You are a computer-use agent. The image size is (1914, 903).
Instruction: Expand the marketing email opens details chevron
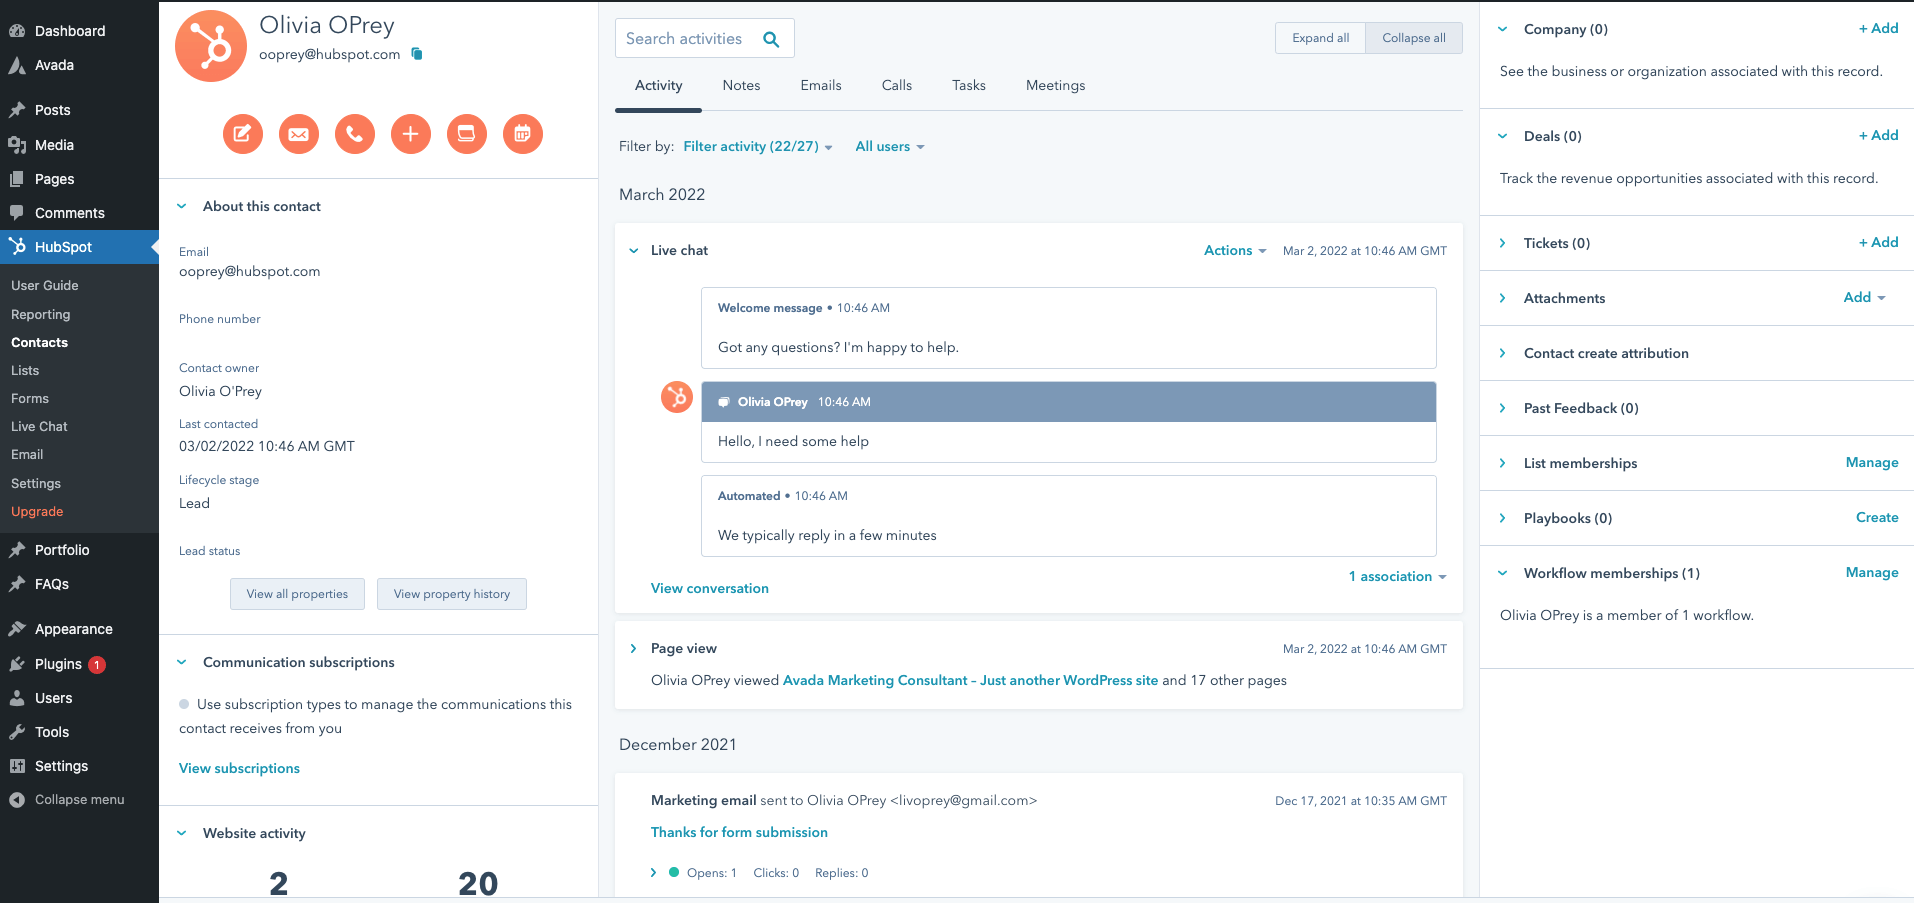[654, 873]
